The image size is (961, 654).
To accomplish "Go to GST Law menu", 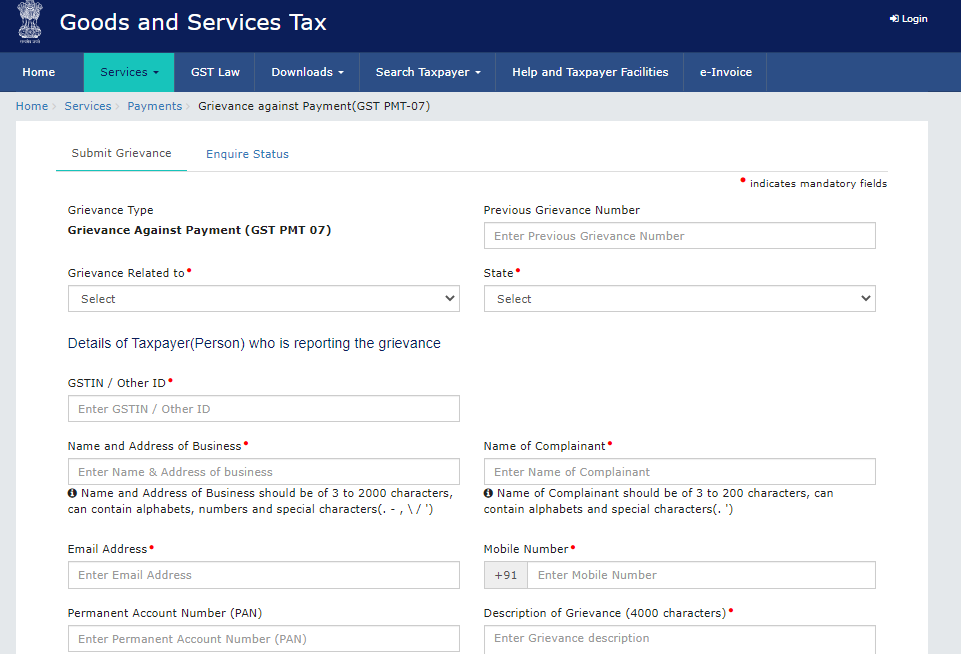I will 215,72.
